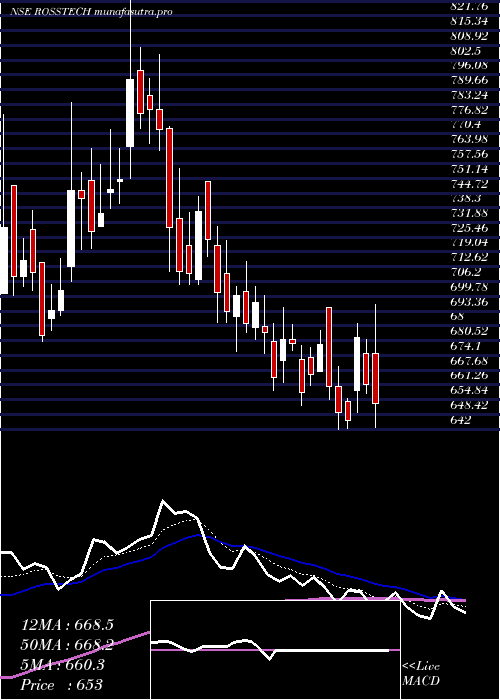Click the 667.68 price axis label
This screenshot has width=500, height=700.
(x=469, y=360)
